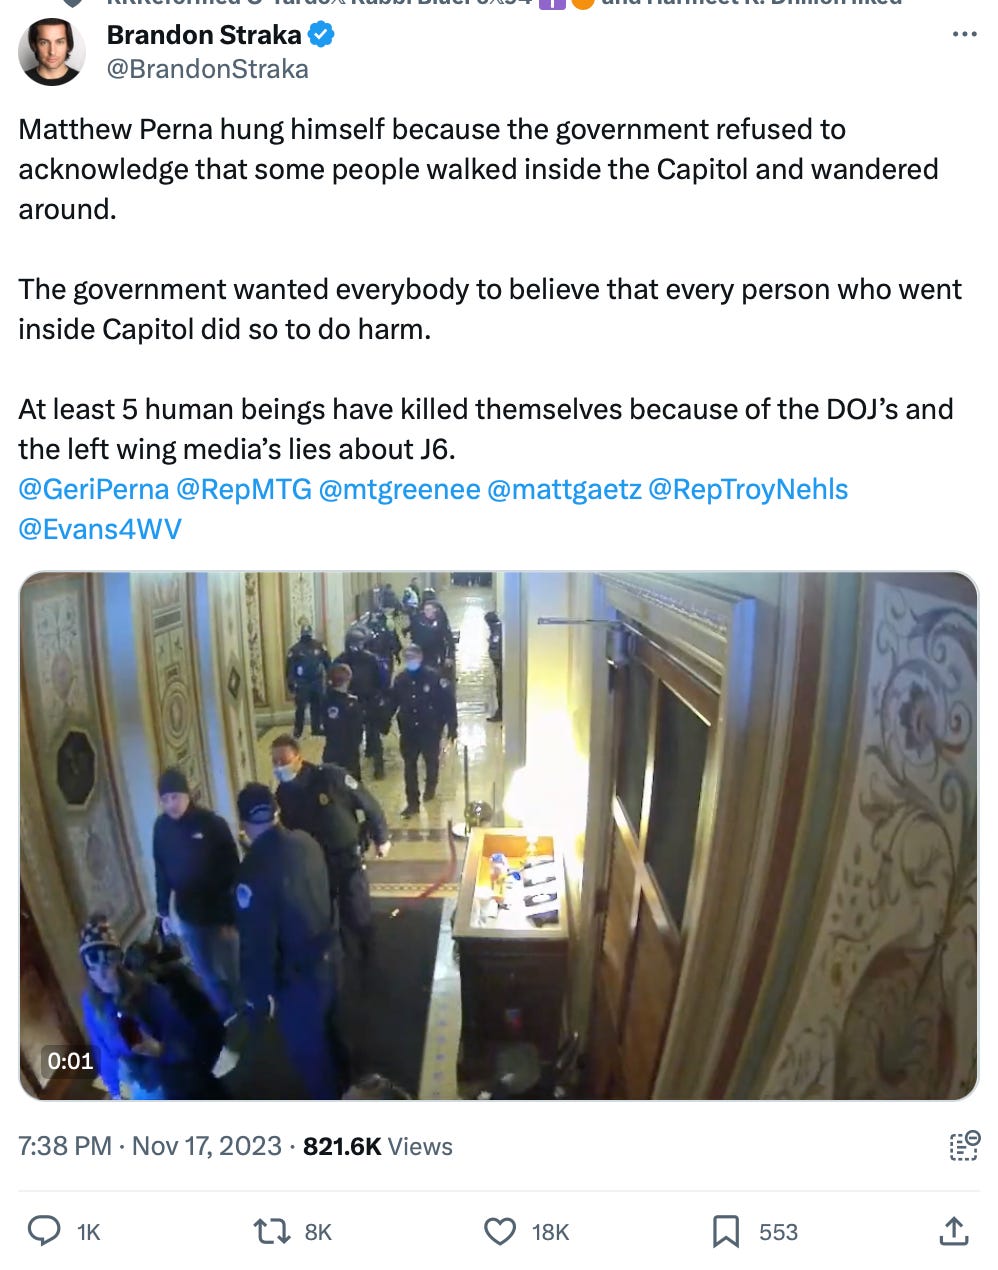Open the reply comment icon
998x1270 pixels.
44,1231
